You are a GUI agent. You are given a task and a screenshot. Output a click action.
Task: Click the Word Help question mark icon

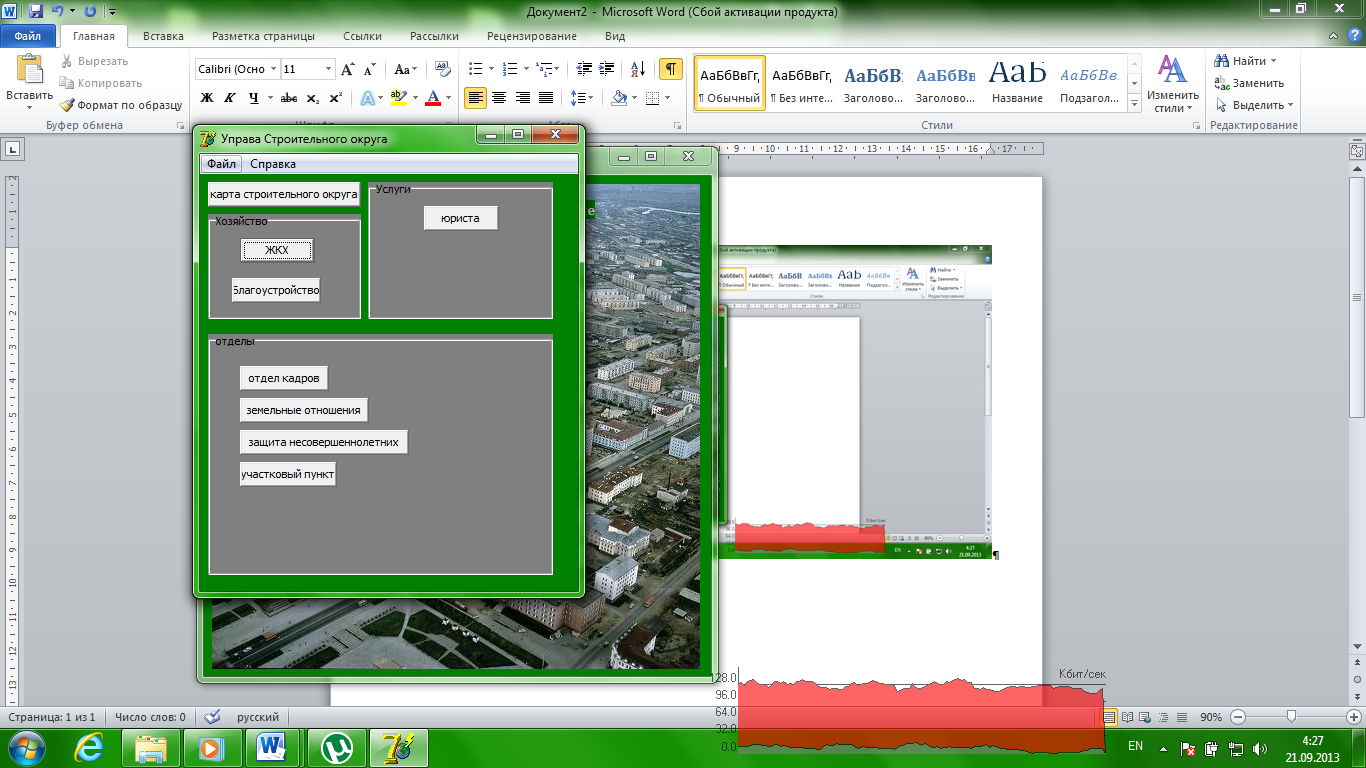tap(1353, 35)
